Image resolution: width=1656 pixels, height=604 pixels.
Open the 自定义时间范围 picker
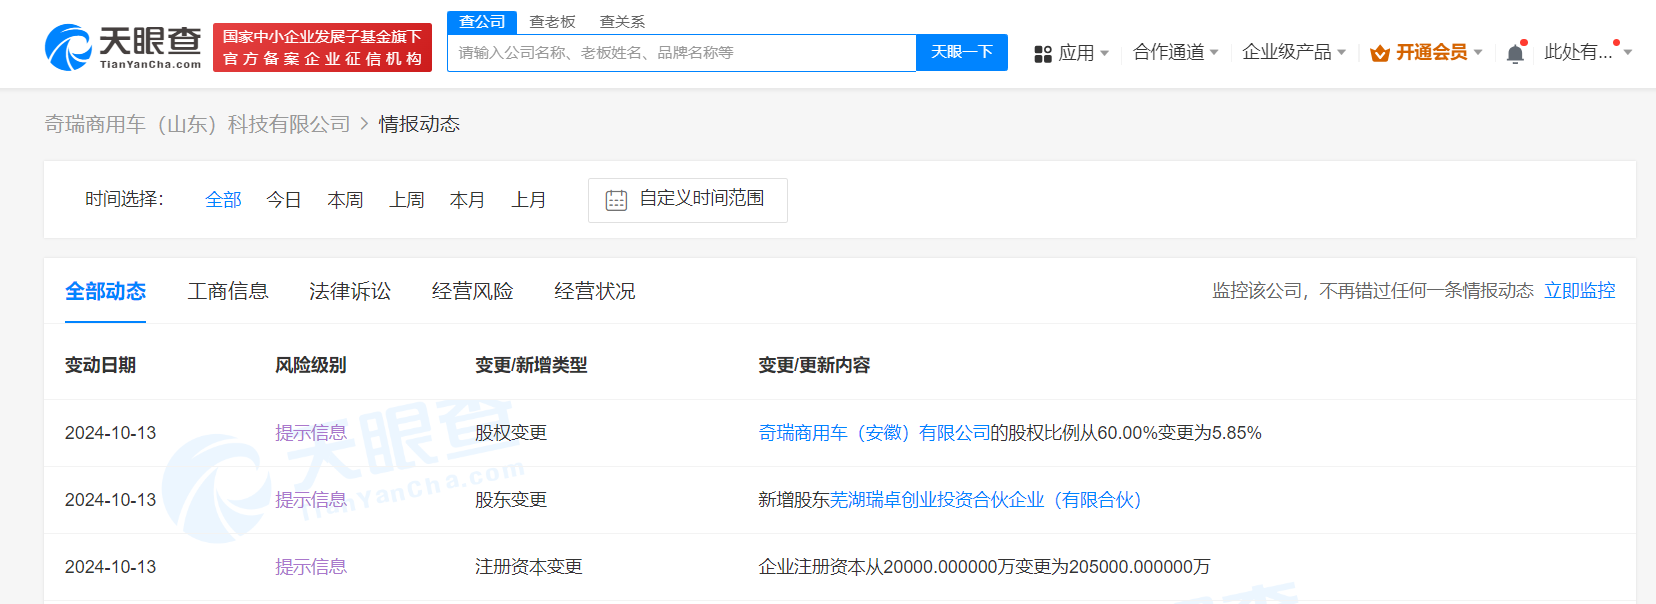tap(688, 200)
